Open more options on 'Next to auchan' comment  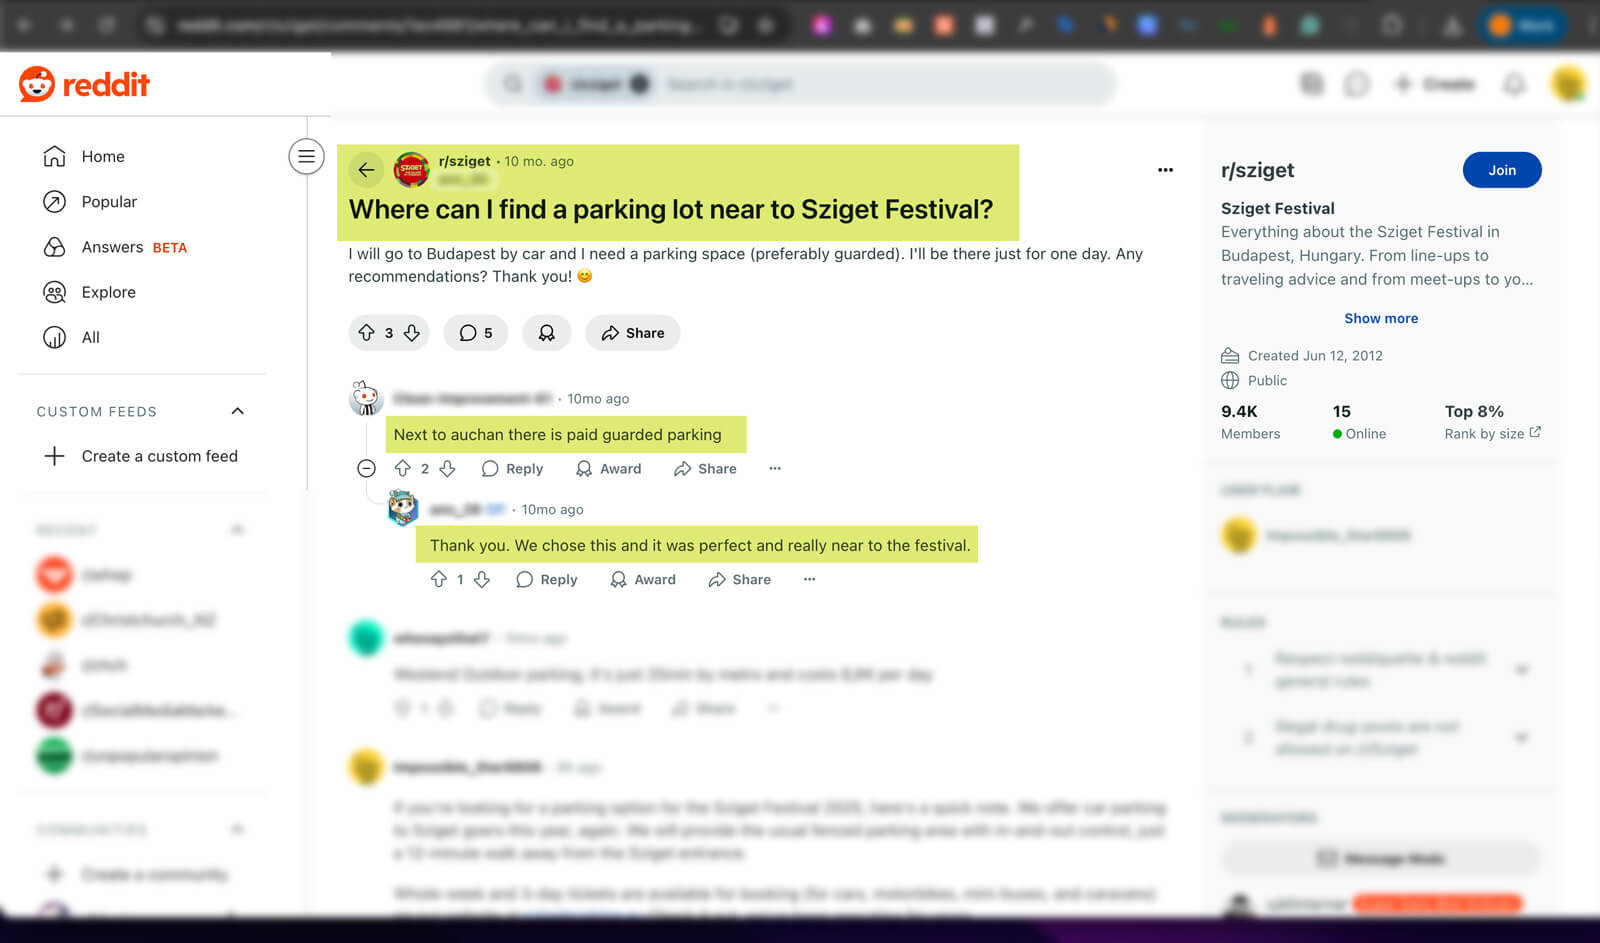pos(774,468)
